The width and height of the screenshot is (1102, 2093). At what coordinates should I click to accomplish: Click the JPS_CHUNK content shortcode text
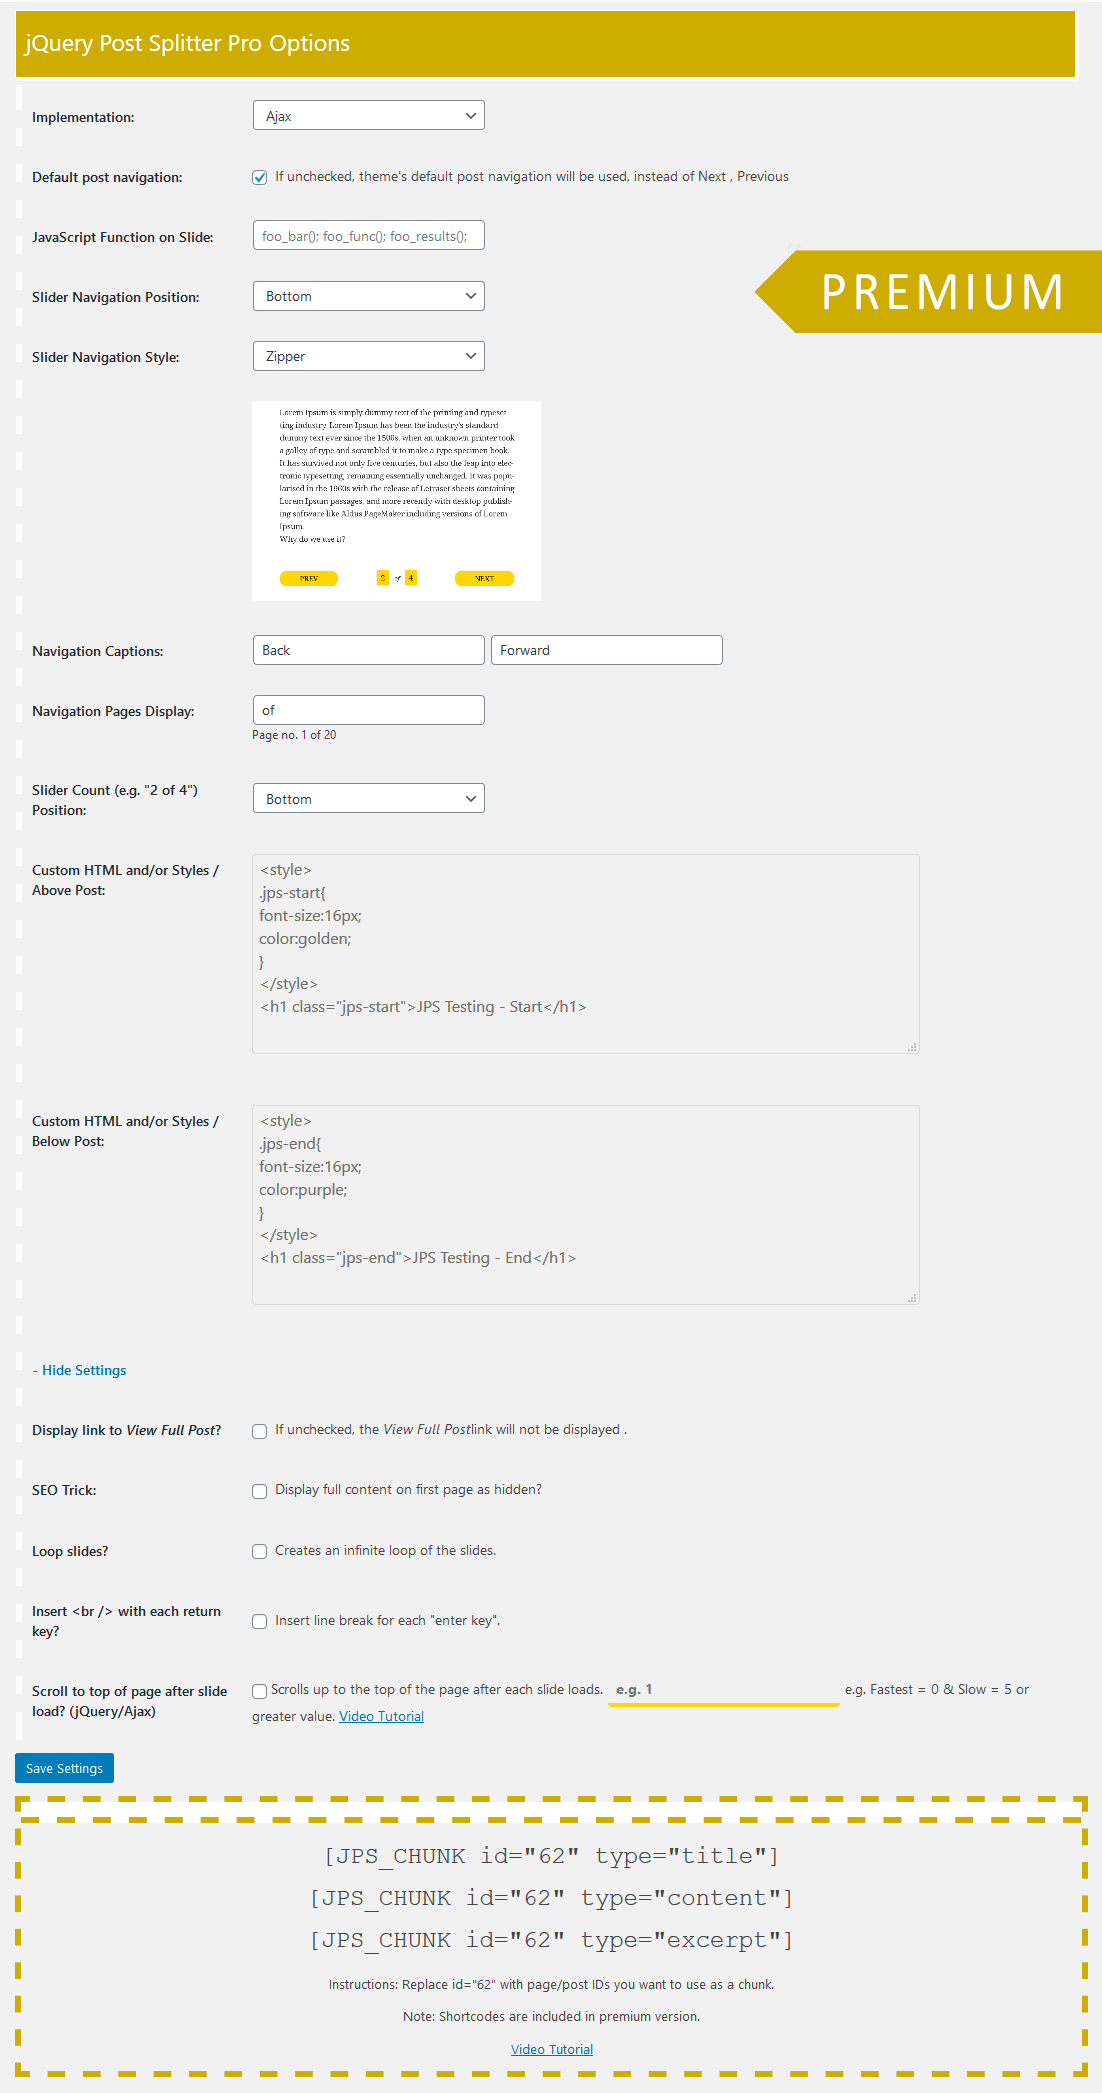[551, 1898]
